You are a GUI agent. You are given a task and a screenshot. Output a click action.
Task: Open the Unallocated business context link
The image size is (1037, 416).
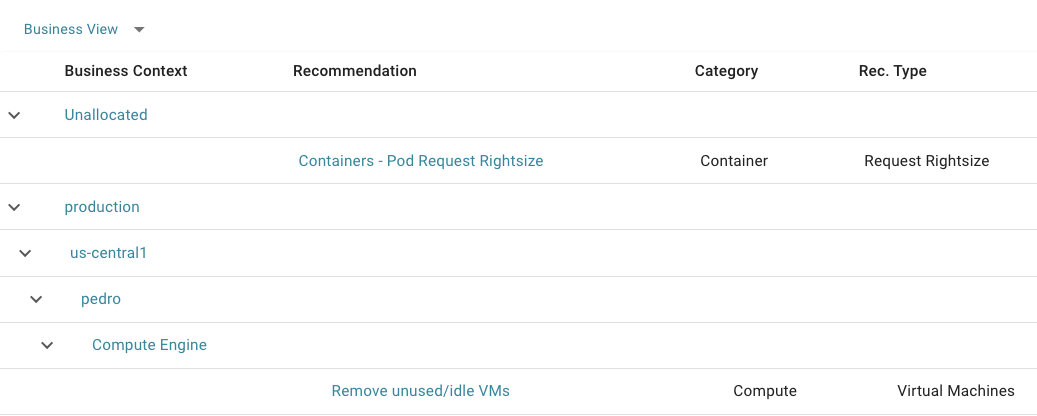point(106,115)
